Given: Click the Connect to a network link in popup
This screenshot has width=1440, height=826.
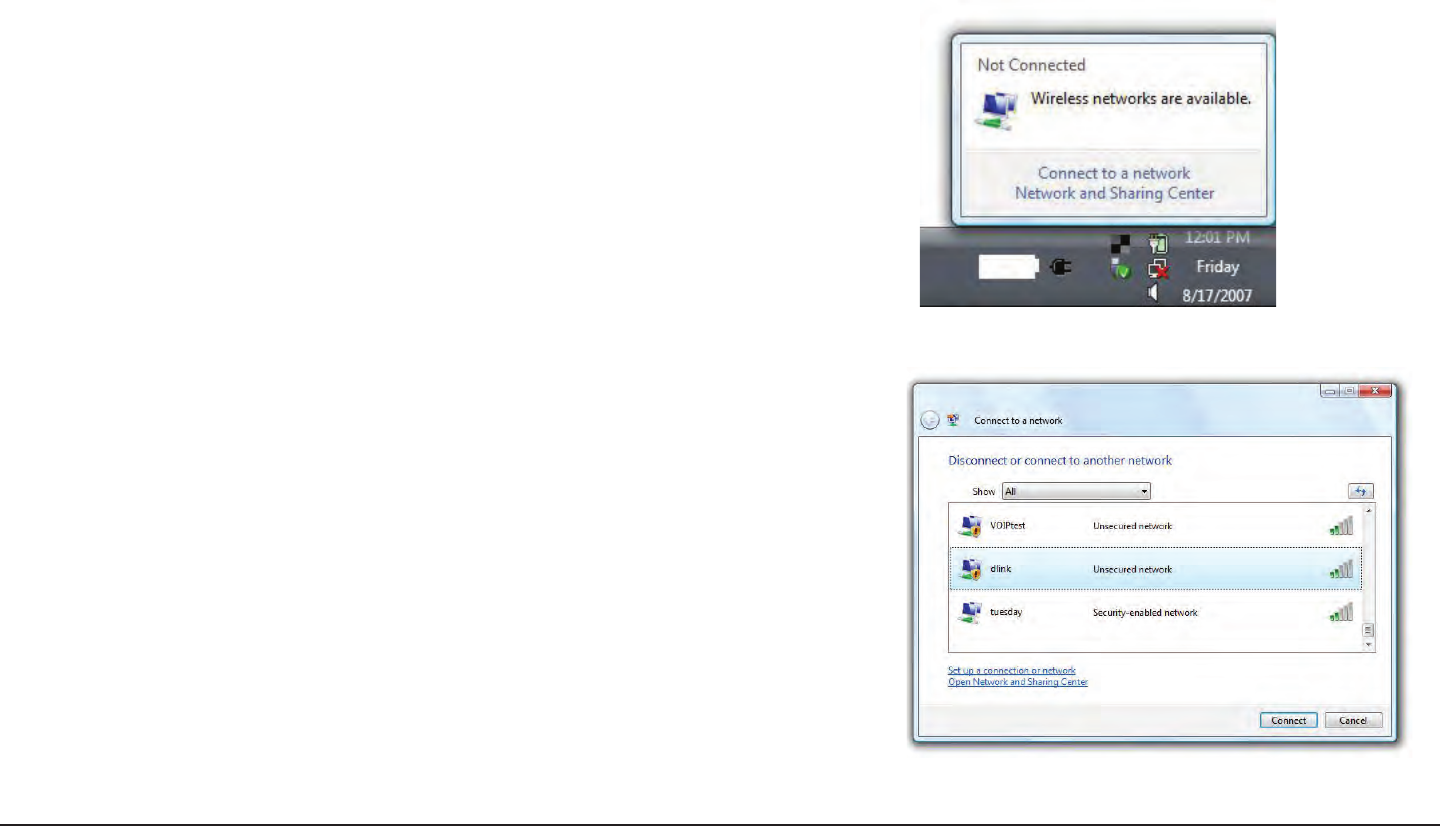Looking at the screenshot, I should (1114, 173).
